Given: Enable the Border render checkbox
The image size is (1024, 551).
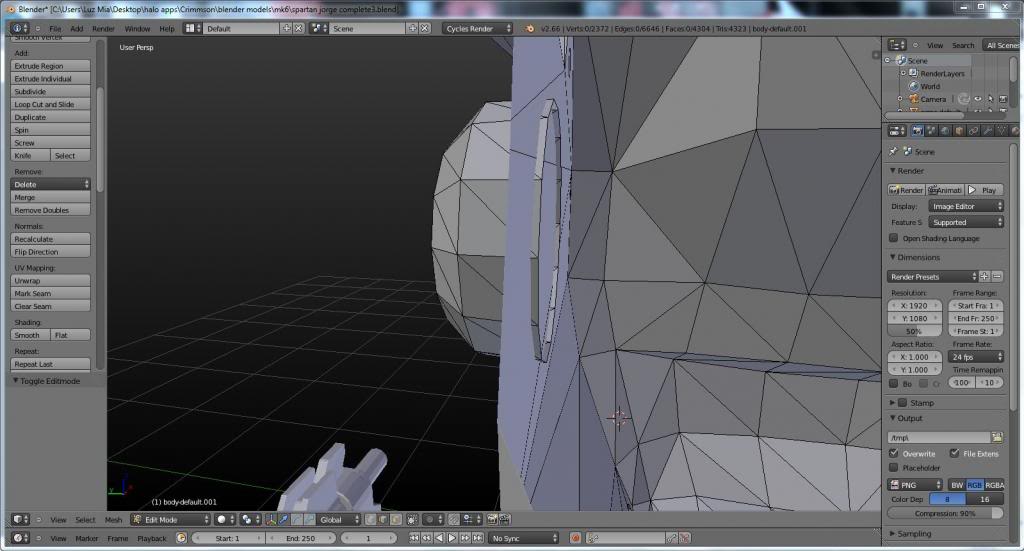Looking at the screenshot, I should [893, 384].
